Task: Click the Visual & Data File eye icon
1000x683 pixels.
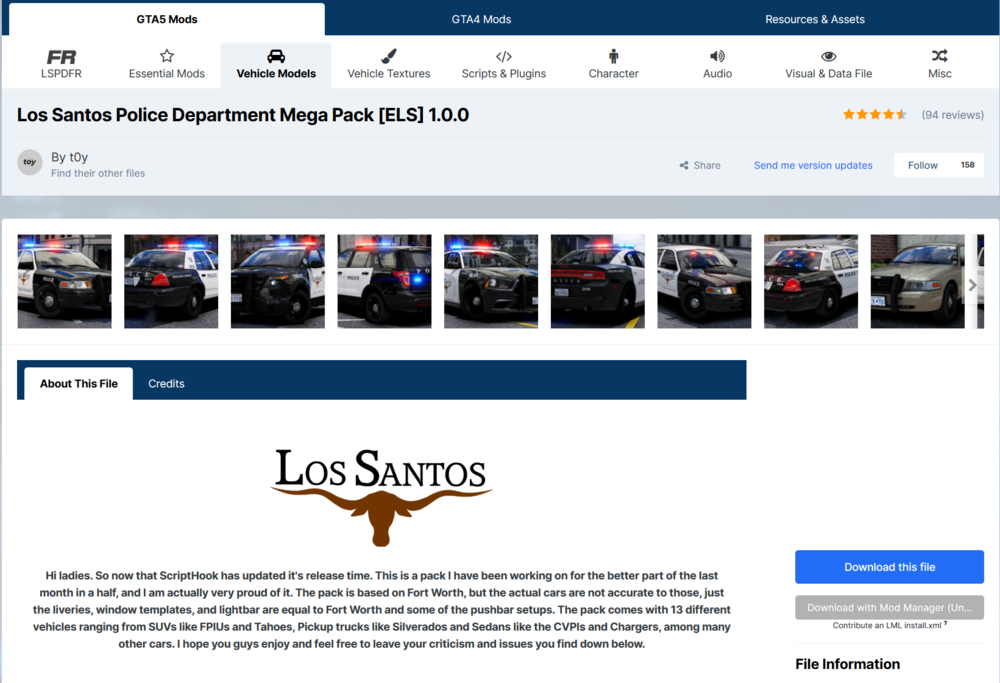Action: (x=828, y=56)
